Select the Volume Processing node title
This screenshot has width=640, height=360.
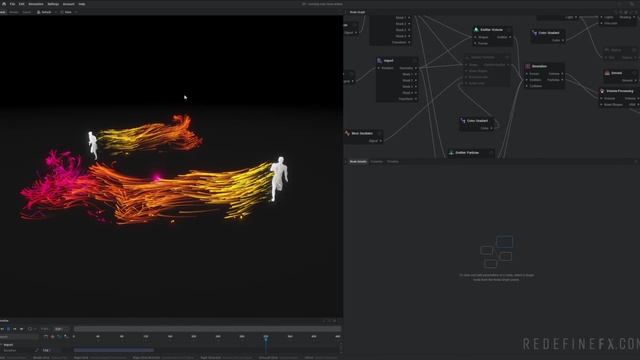click(620, 91)
